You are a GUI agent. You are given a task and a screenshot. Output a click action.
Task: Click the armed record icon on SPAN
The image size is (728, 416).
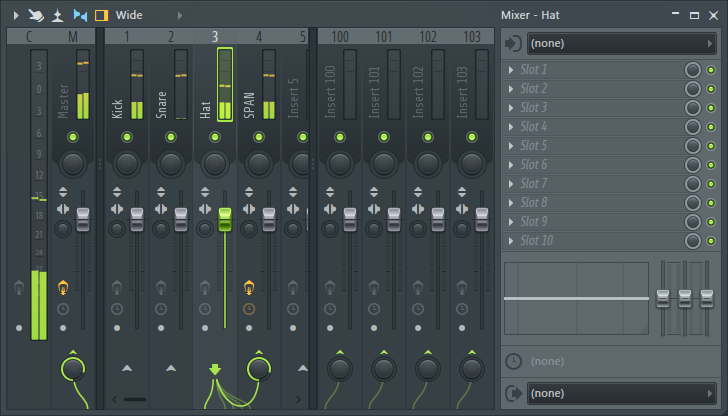pos(249,288)
